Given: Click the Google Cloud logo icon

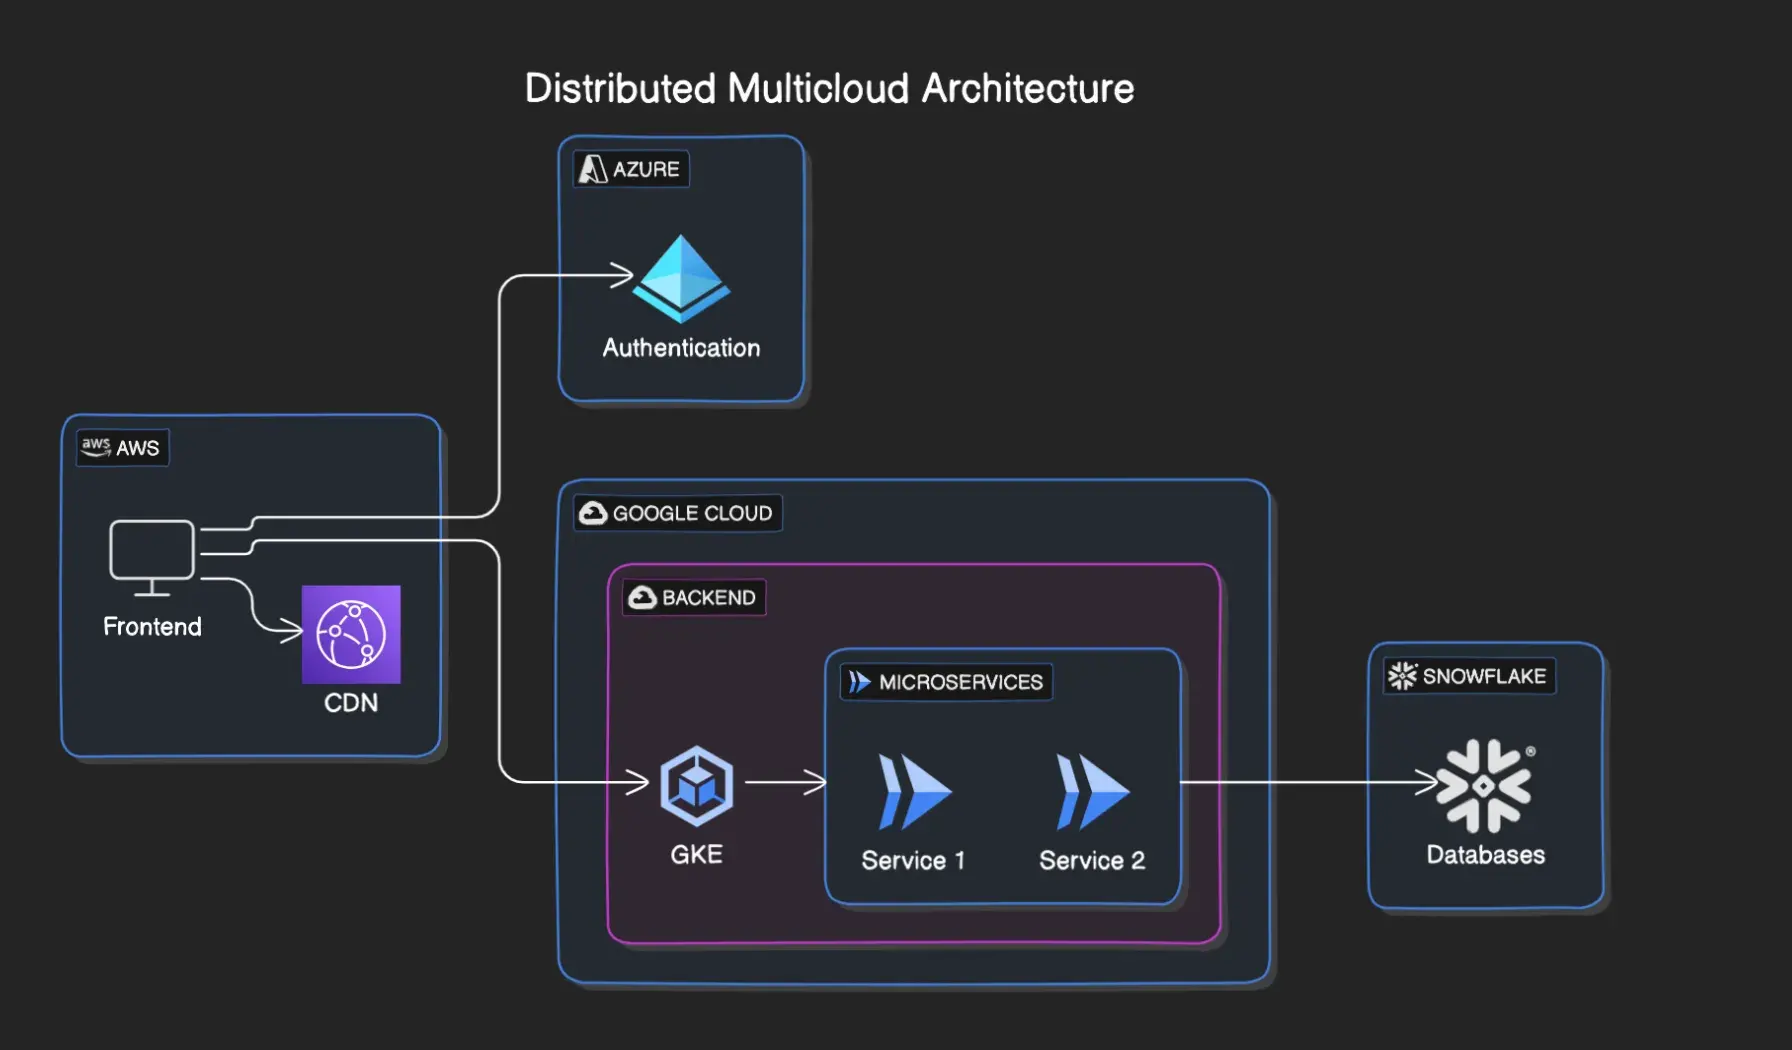Looking at the screenshot, I should pyautogui.click(x=593, y=513).
